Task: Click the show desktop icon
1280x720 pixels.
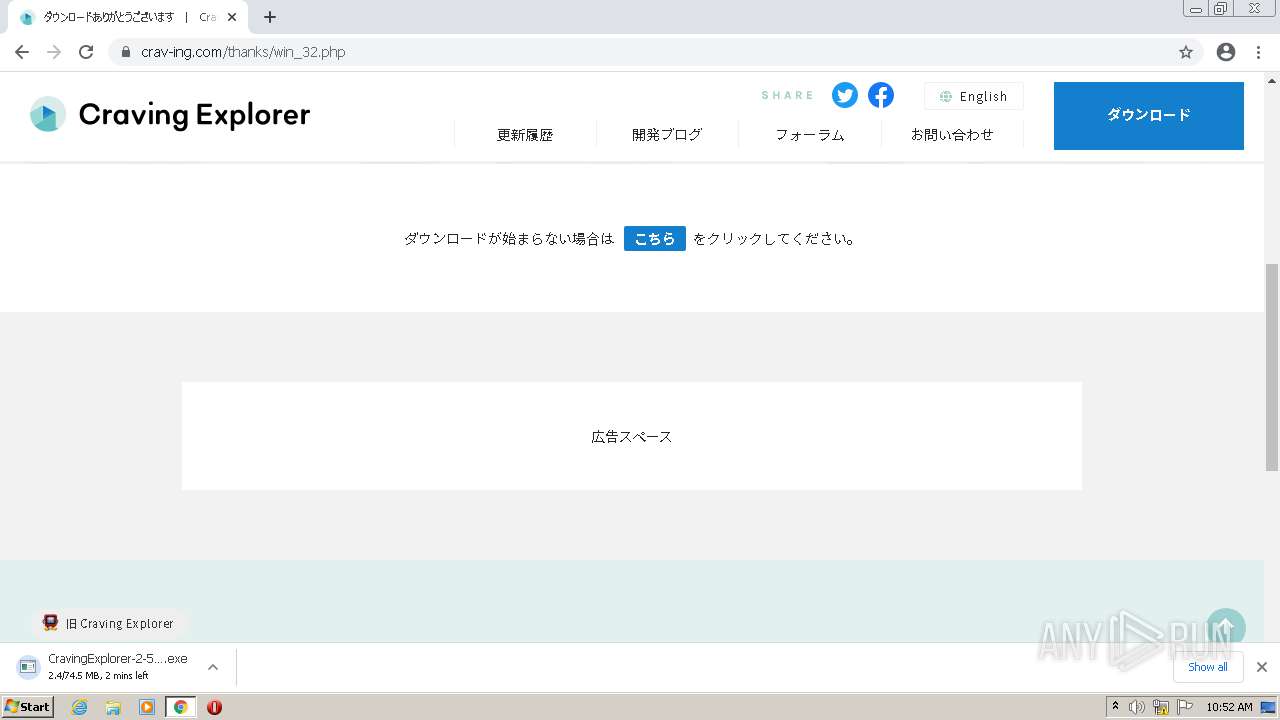Action: 1268,707
